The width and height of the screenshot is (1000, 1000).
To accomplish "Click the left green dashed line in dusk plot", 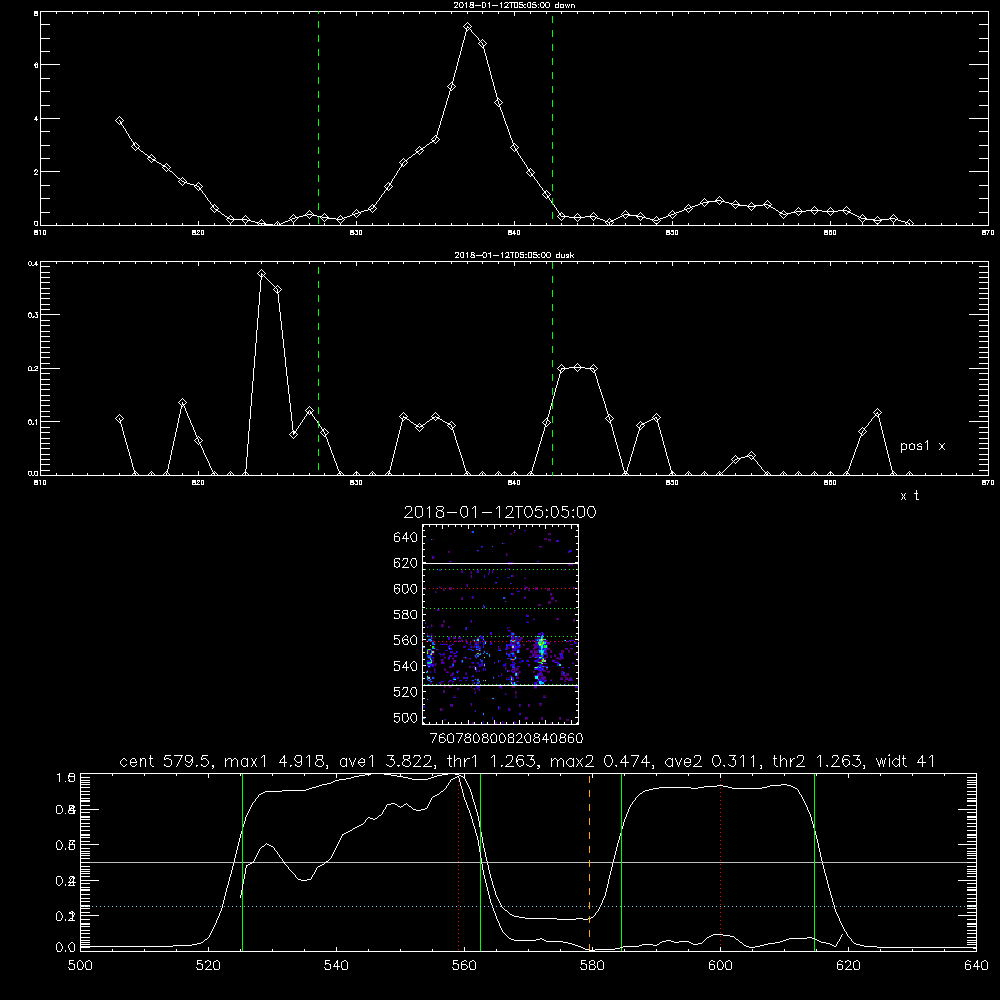I will [318, 369].
